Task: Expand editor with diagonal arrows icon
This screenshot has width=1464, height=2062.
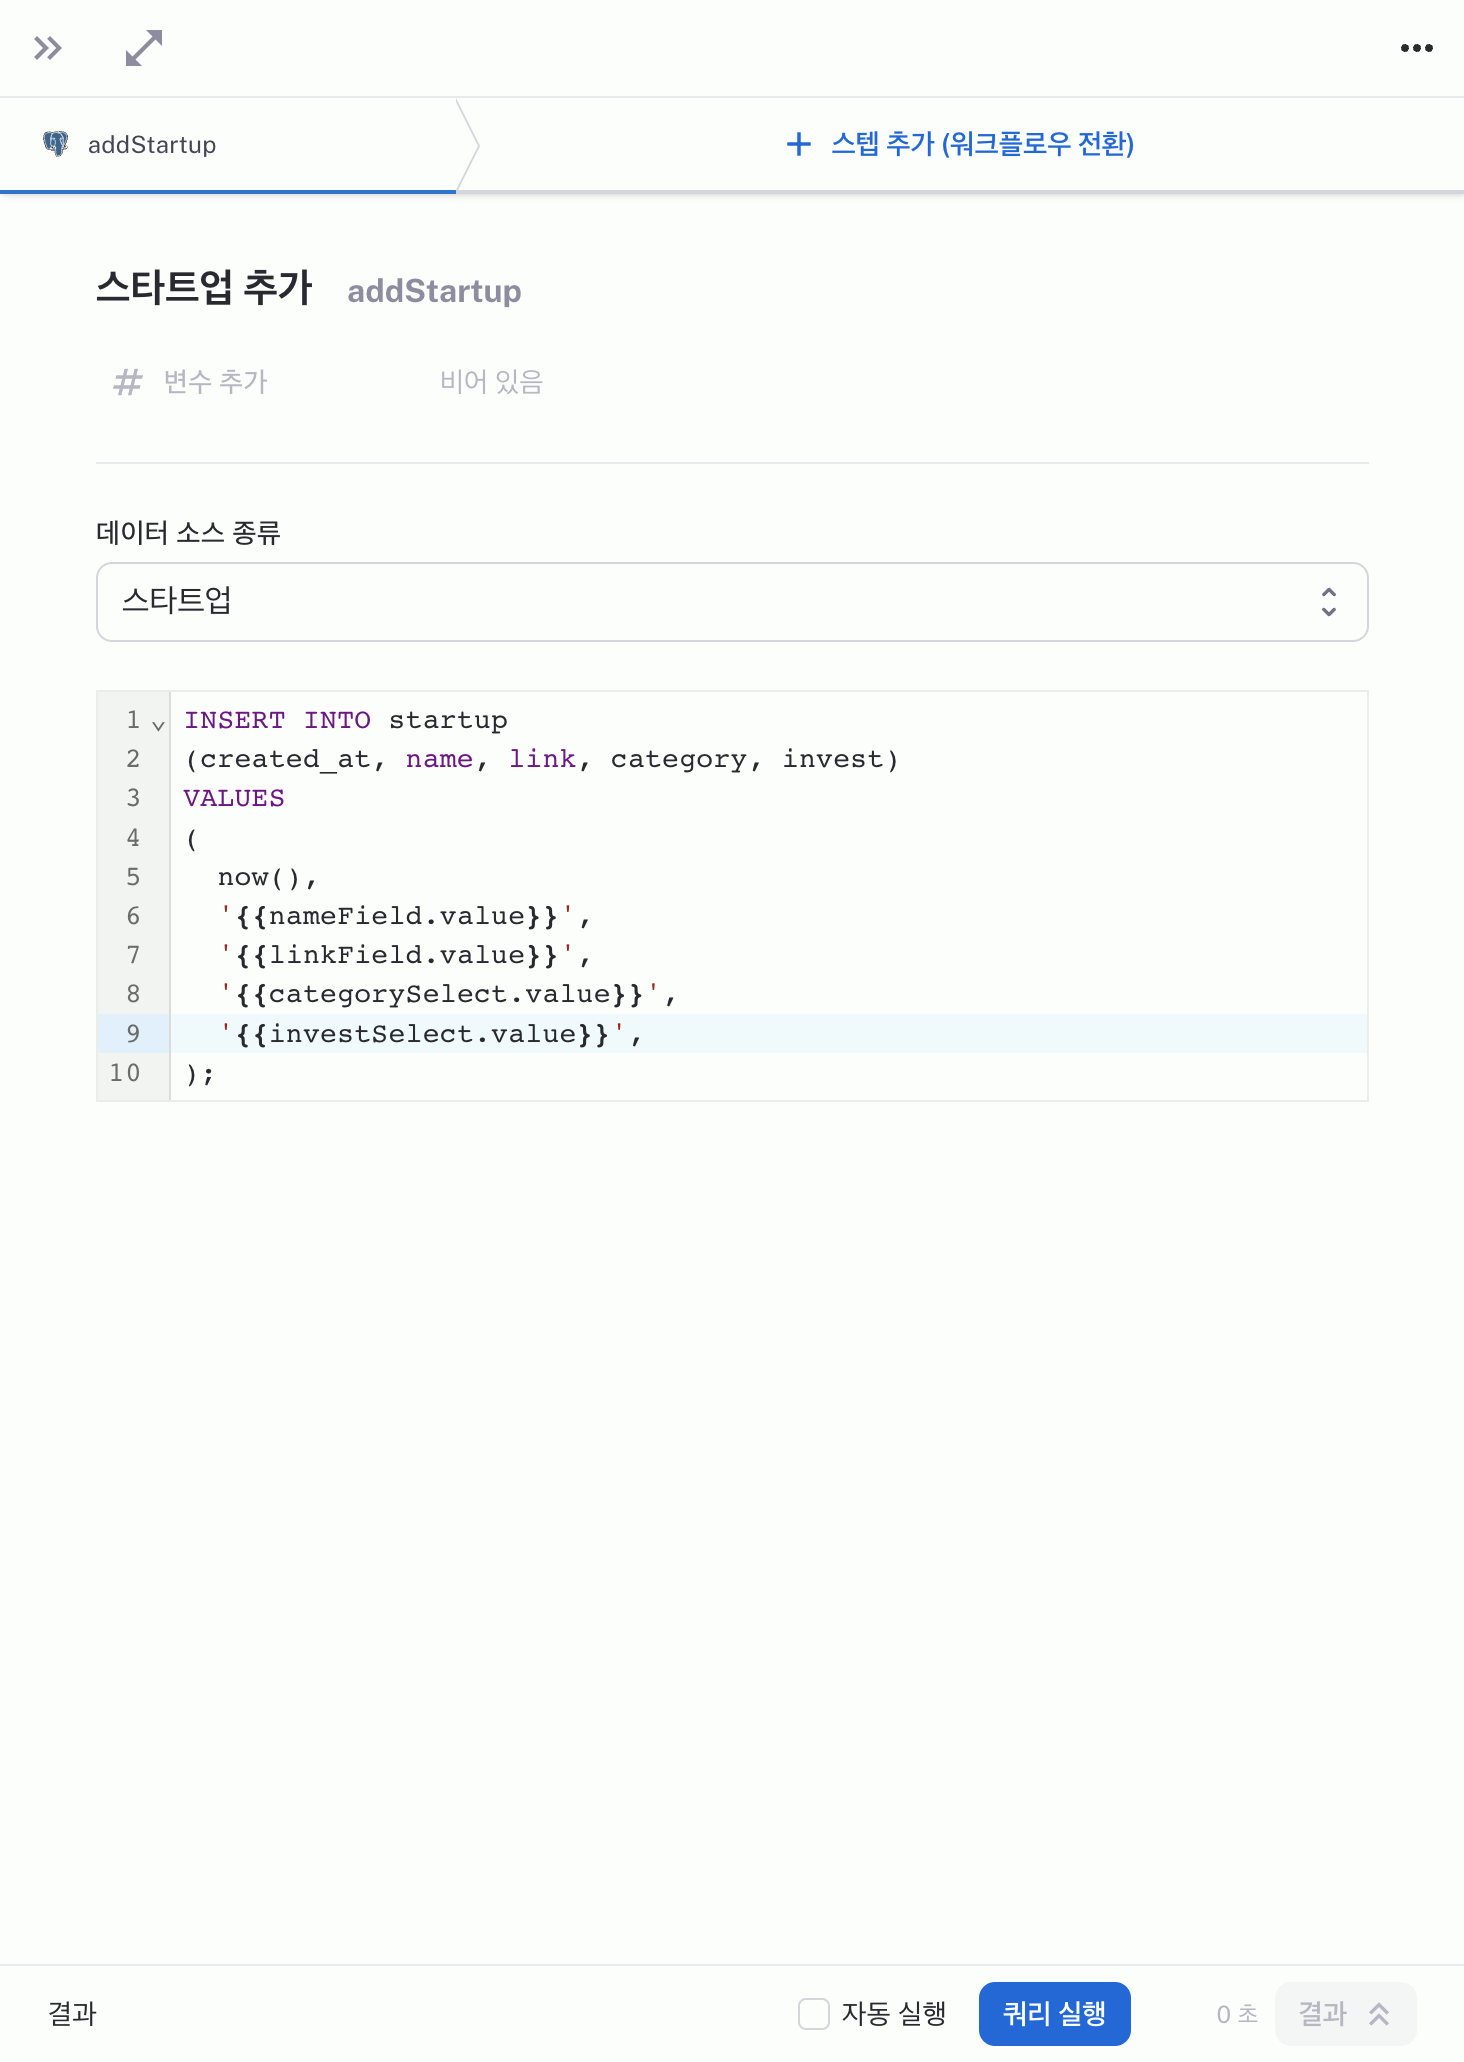Action: [x=144, y=48]
